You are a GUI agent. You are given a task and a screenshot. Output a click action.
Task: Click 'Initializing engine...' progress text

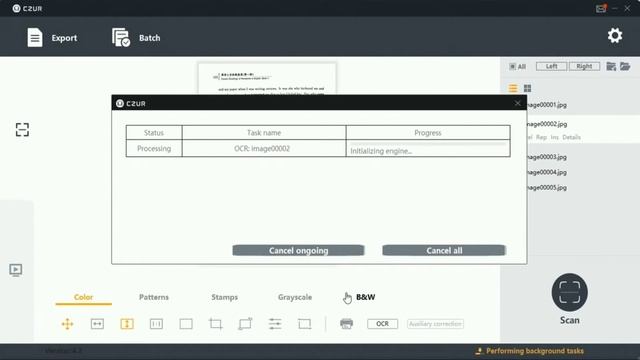(x=381, y=151)
